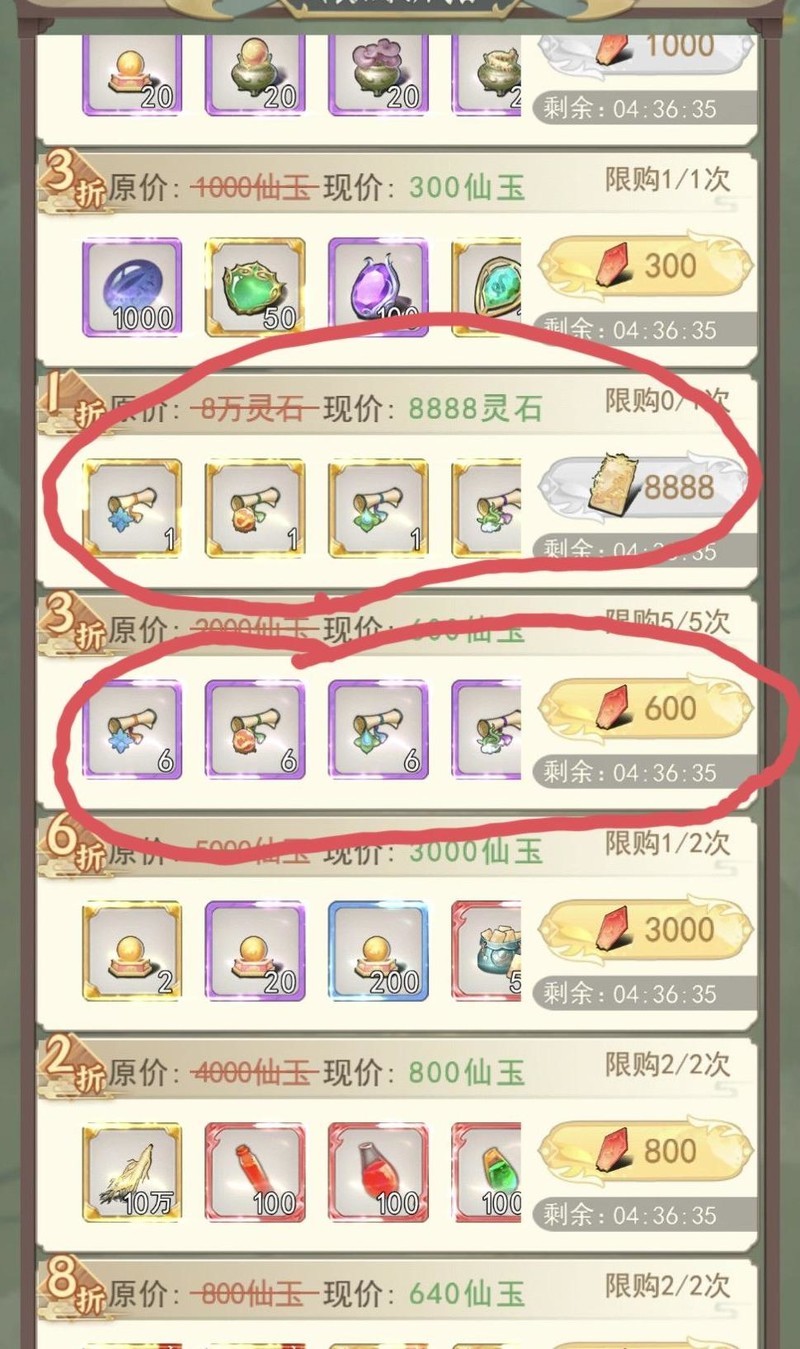Select the round red flask with 100
This screenshot has height=1349, width=800.
(378, 1172)
